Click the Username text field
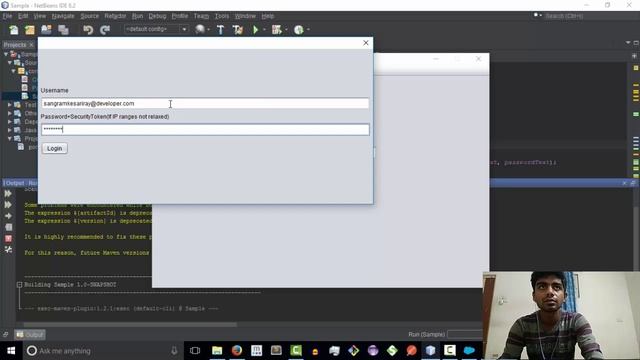This screenshot has height=360, width=640. 205,103
